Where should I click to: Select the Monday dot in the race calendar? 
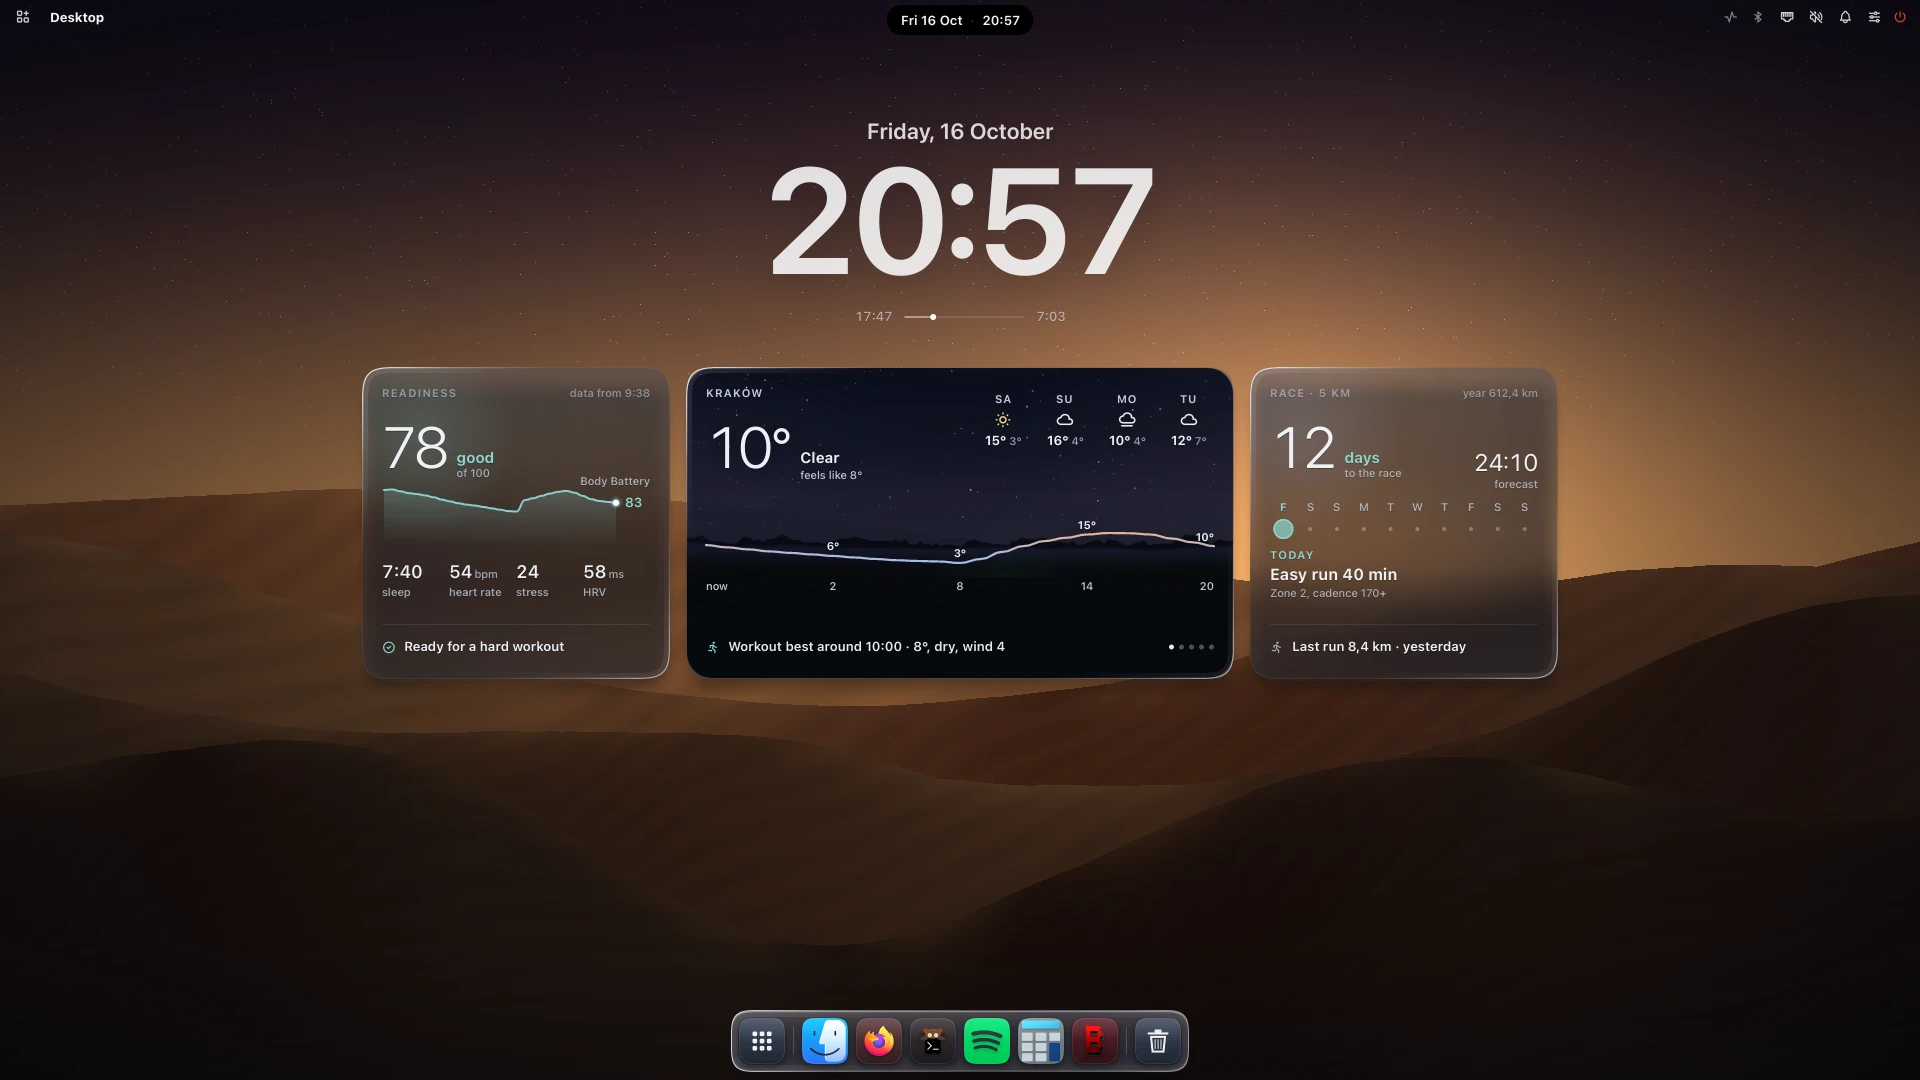(x=1364, y=529)
